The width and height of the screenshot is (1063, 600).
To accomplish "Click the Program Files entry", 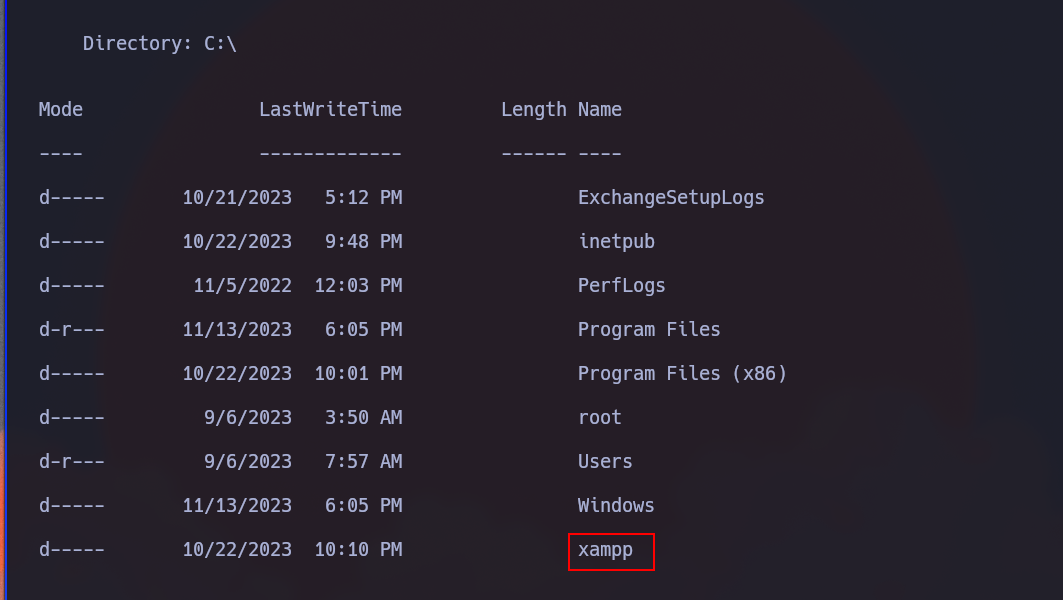I will coord(649,329).
